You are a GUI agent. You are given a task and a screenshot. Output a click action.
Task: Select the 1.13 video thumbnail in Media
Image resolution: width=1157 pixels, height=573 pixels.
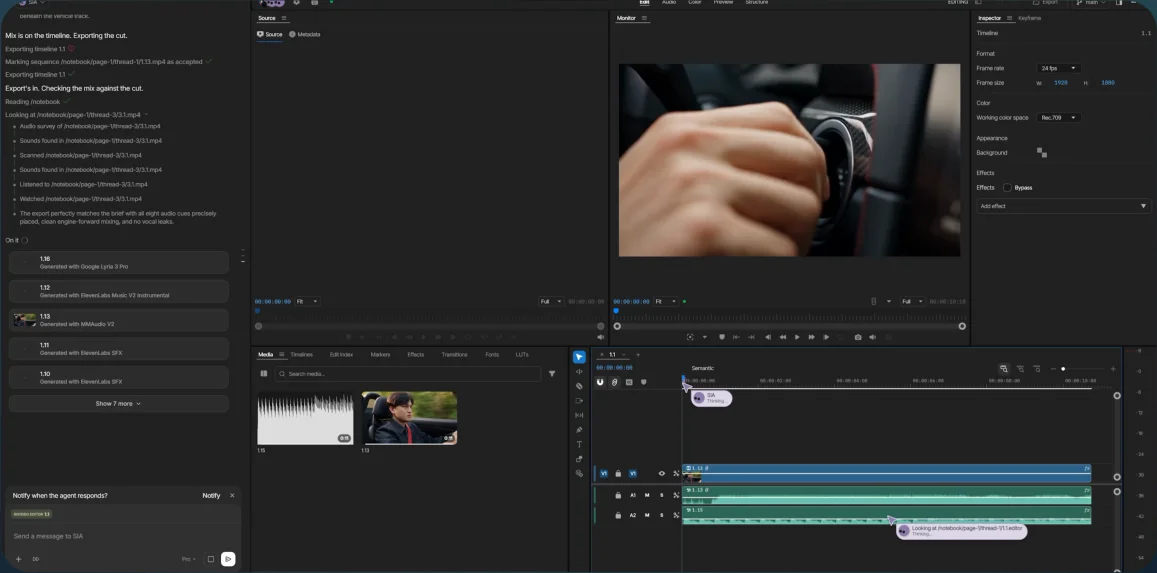[x=409, y=418]
